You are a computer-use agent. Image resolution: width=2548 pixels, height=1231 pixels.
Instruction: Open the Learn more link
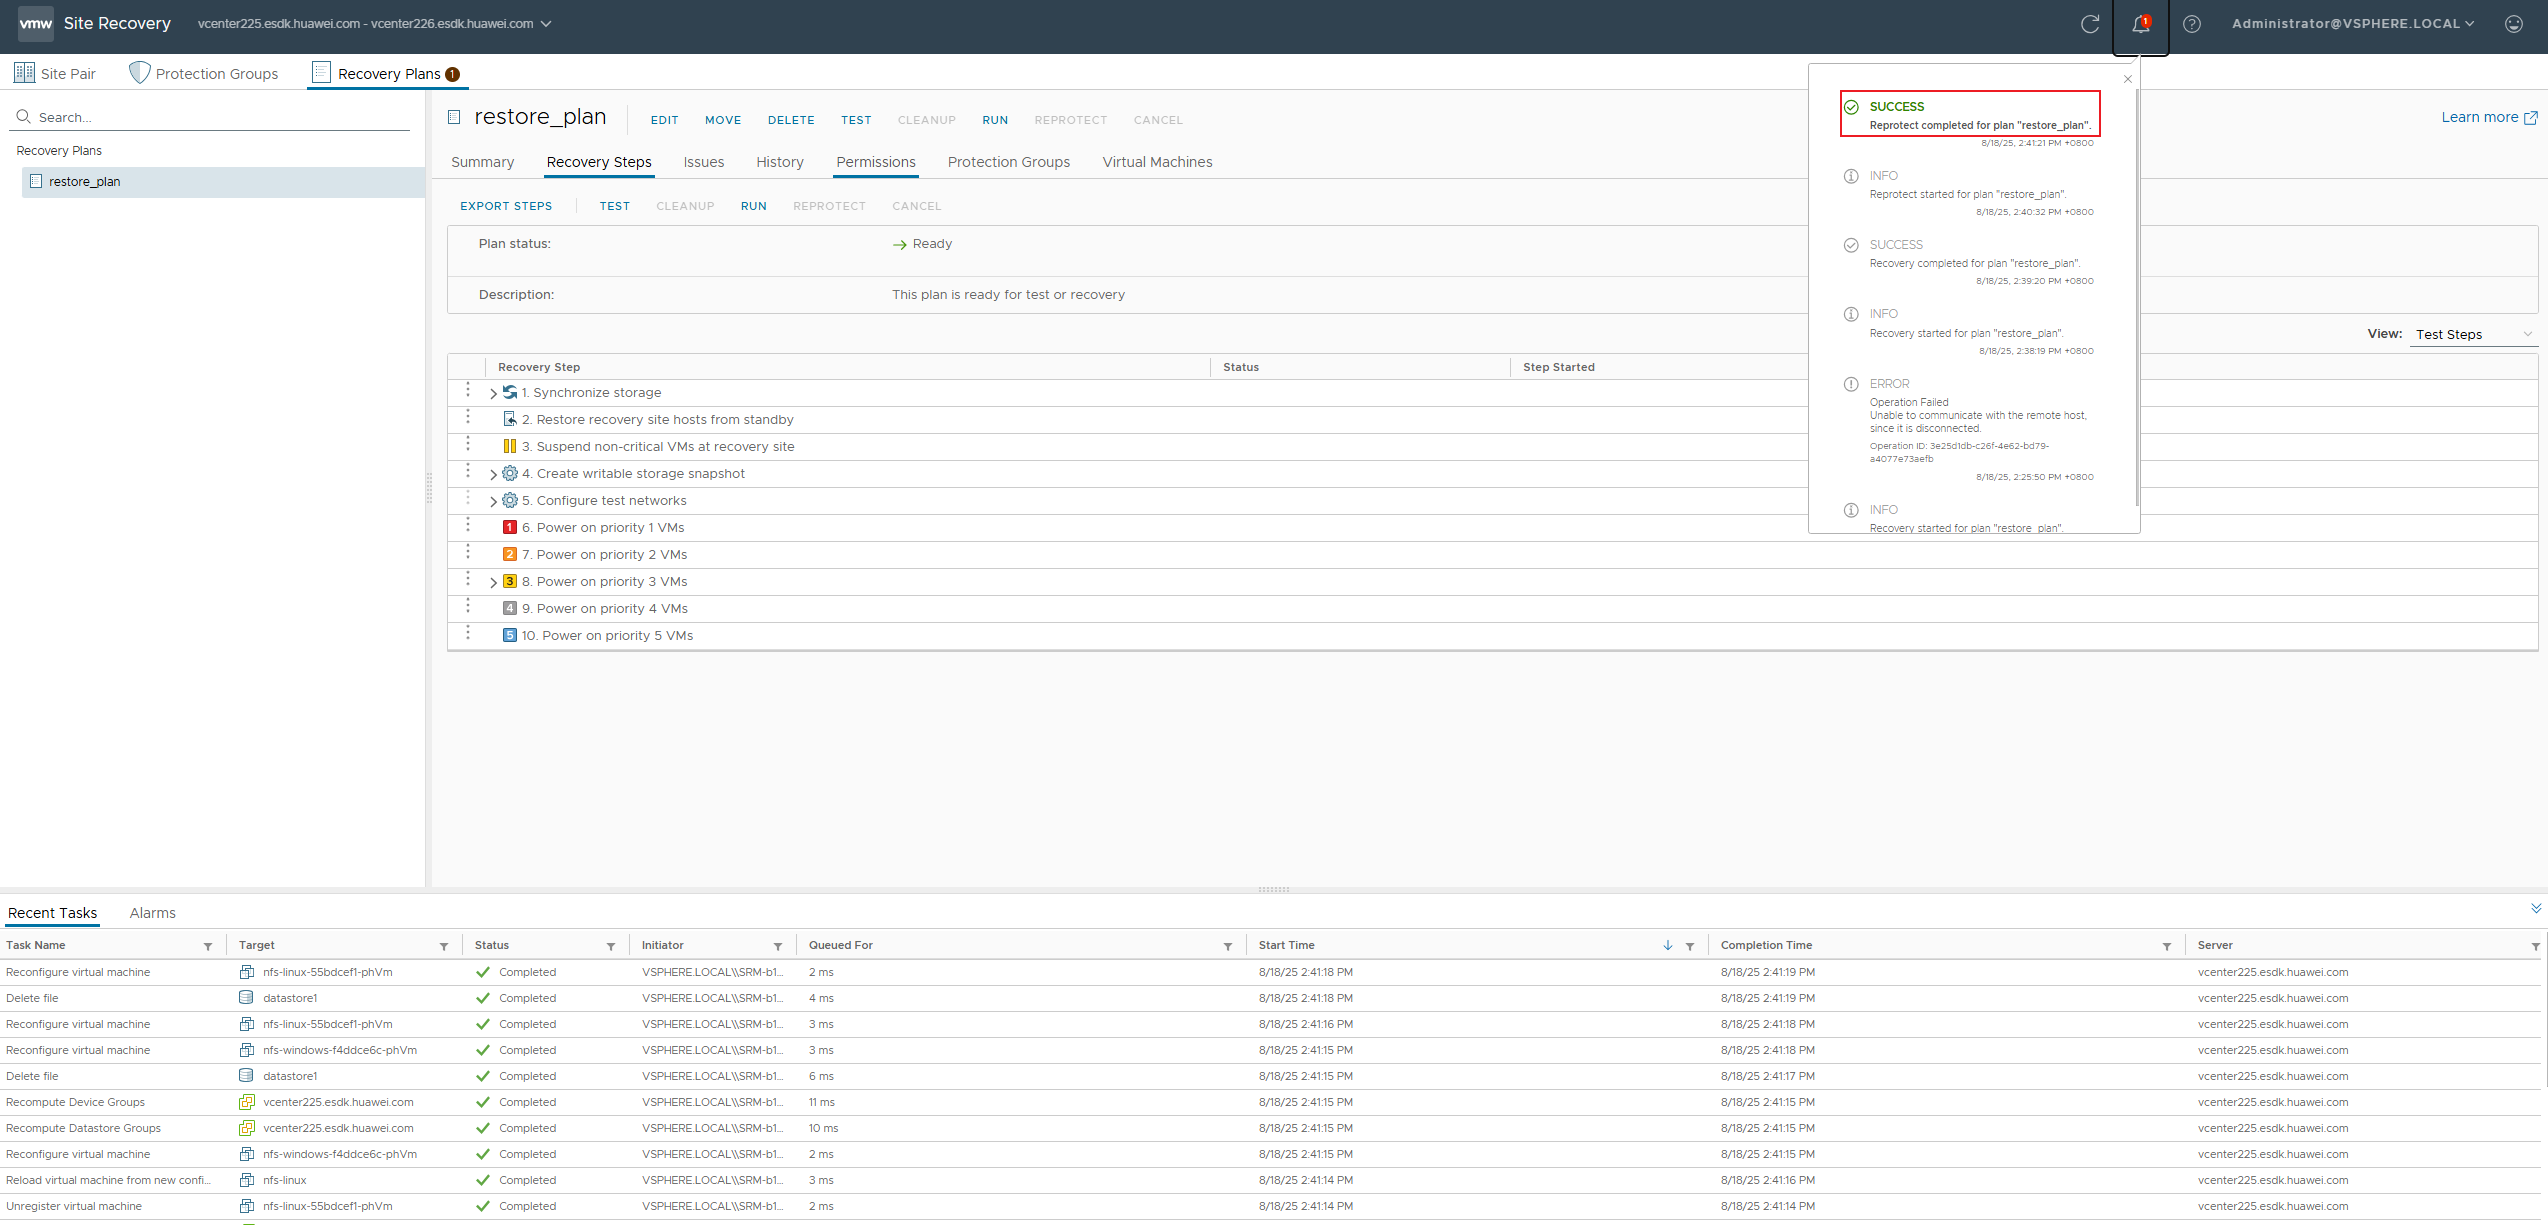[x=2489, y=117]
